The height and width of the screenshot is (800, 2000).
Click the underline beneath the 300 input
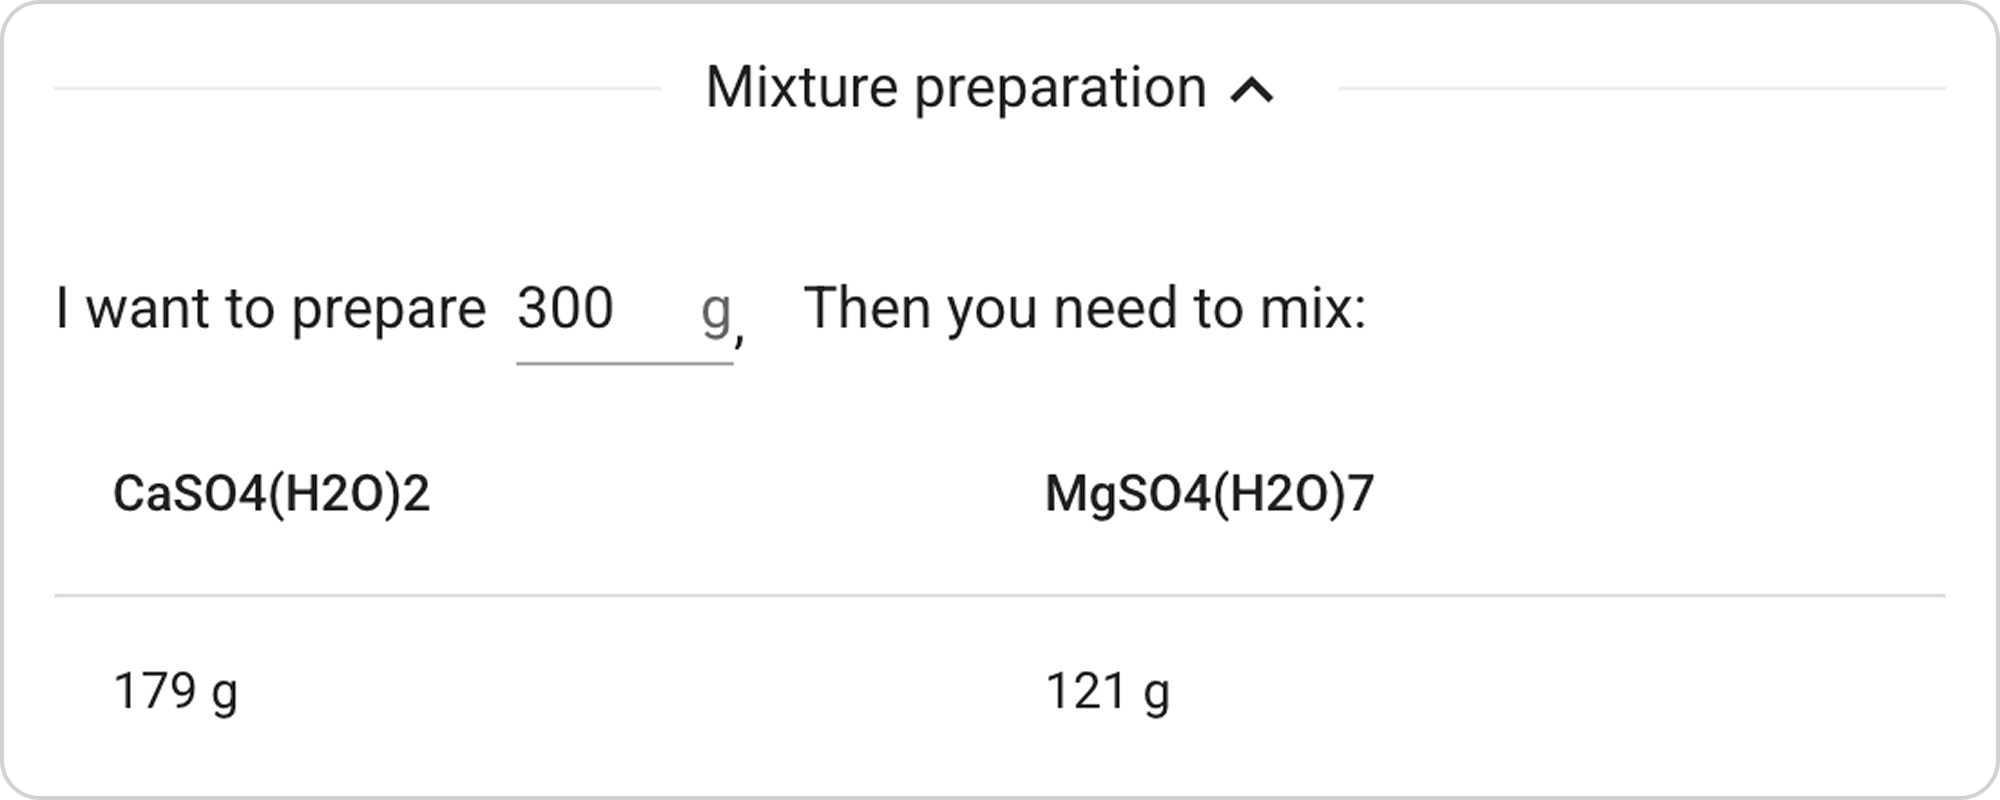pyautogui.click(x=622, y=367)
